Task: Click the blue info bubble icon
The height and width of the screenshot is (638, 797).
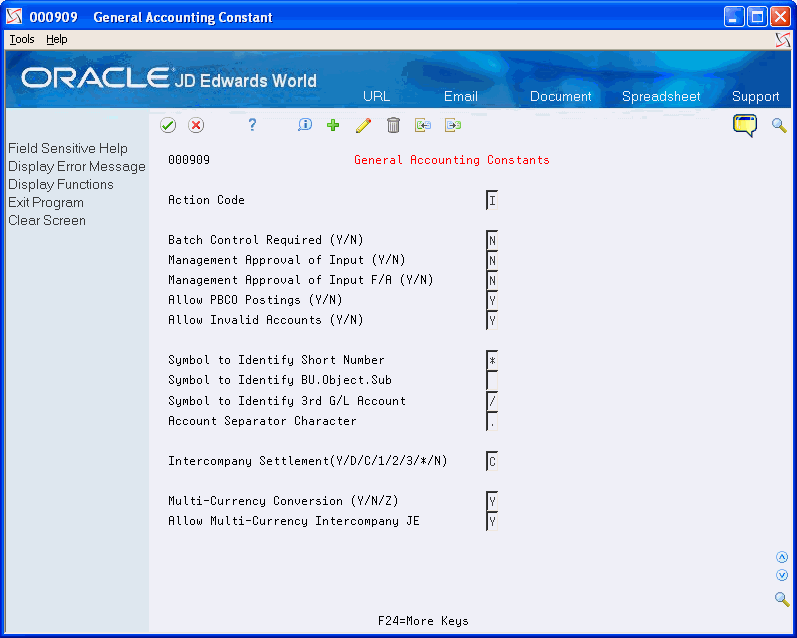Action: 304,125
